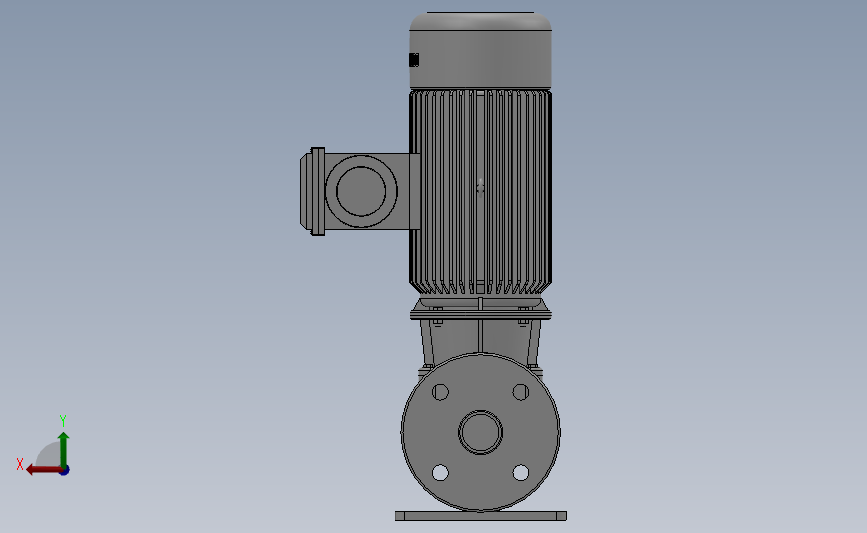Screen dimensions: 867x533
Task: Select the circular port on the terminal box
Action: (x=361, y=191)
